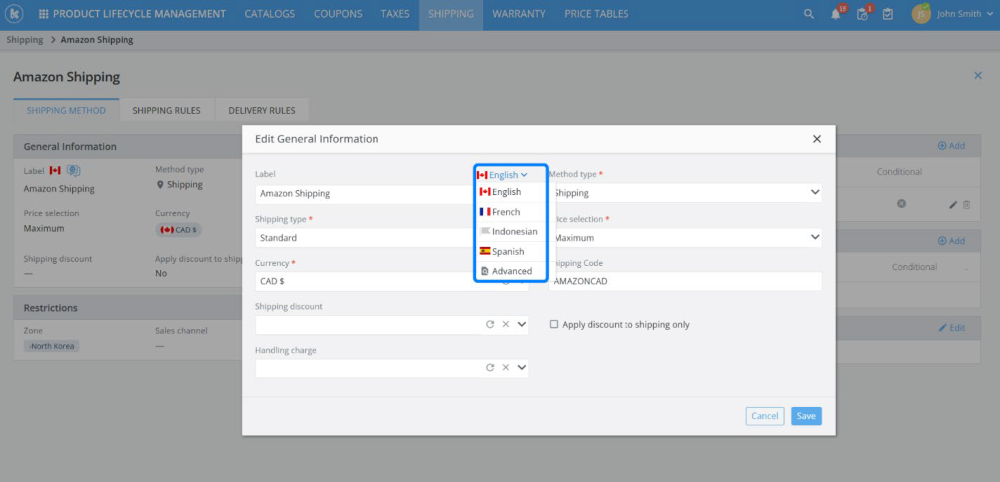Open the Shipping discount dropdown arrow
This screenshot has width=1000, height=482.
pyautogui.click(x=522, y=325)
